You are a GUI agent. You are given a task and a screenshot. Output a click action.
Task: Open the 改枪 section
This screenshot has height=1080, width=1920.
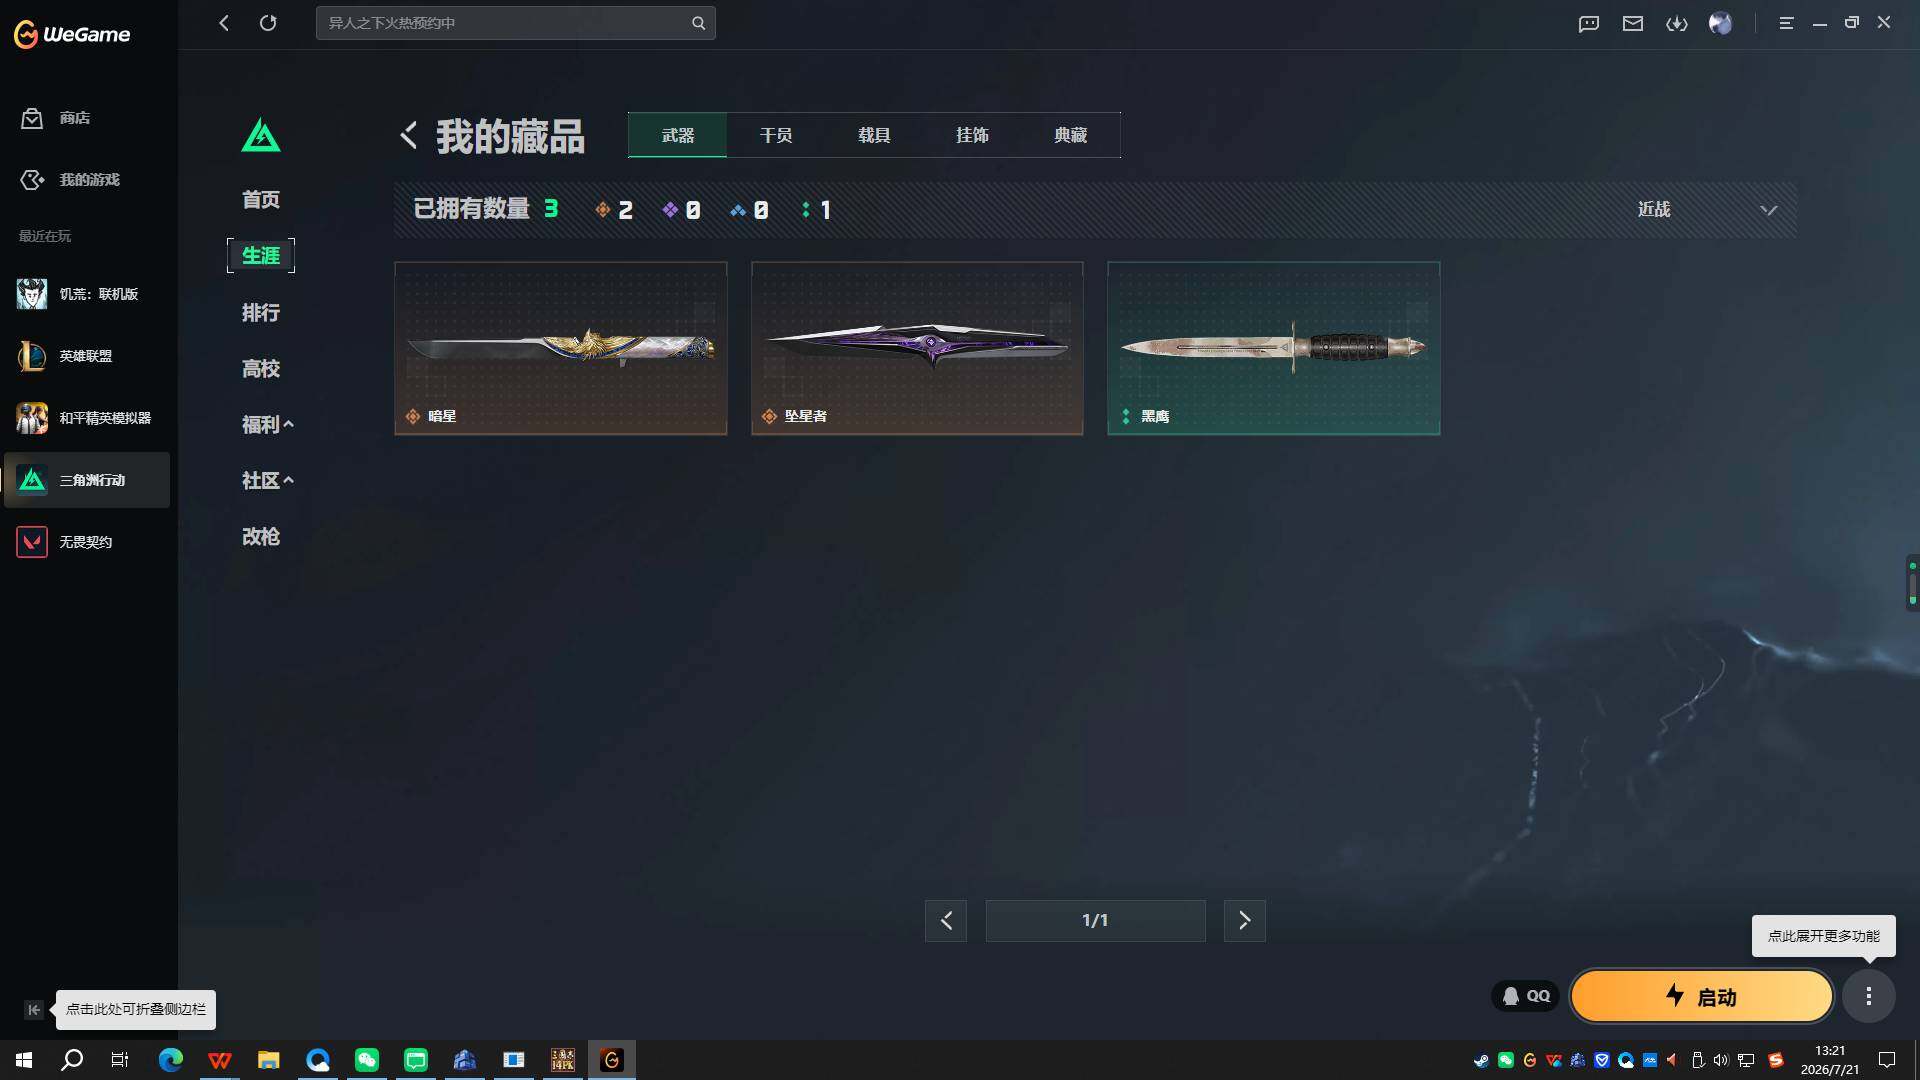click(261, 537)
